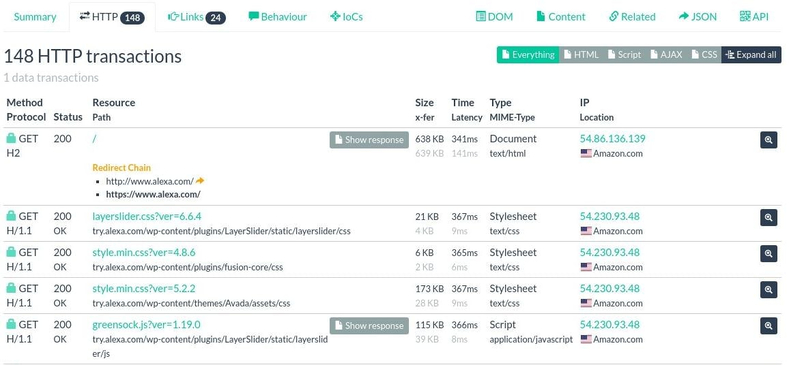This screenshot has height=365, width=789.
Task: Inspect details of style.min.css?ver=5.2.2 row
Action: [x=768, y=290]
